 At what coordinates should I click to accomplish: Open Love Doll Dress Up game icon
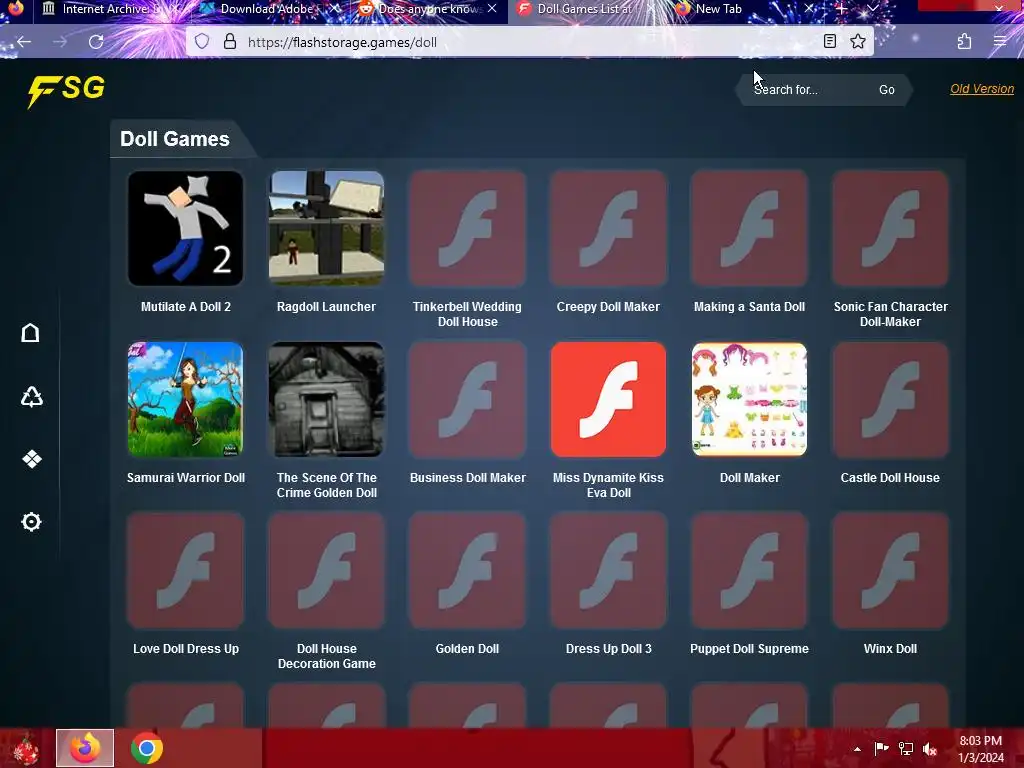point(185,570)
